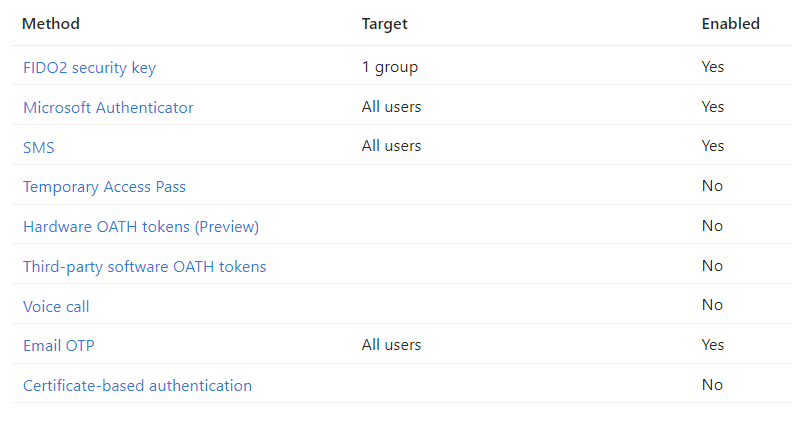This screenshot has width=792, height=423.
Task: Select 'All users' in Email OTP row
Action: pyautogui.click(x=391, y=345)
